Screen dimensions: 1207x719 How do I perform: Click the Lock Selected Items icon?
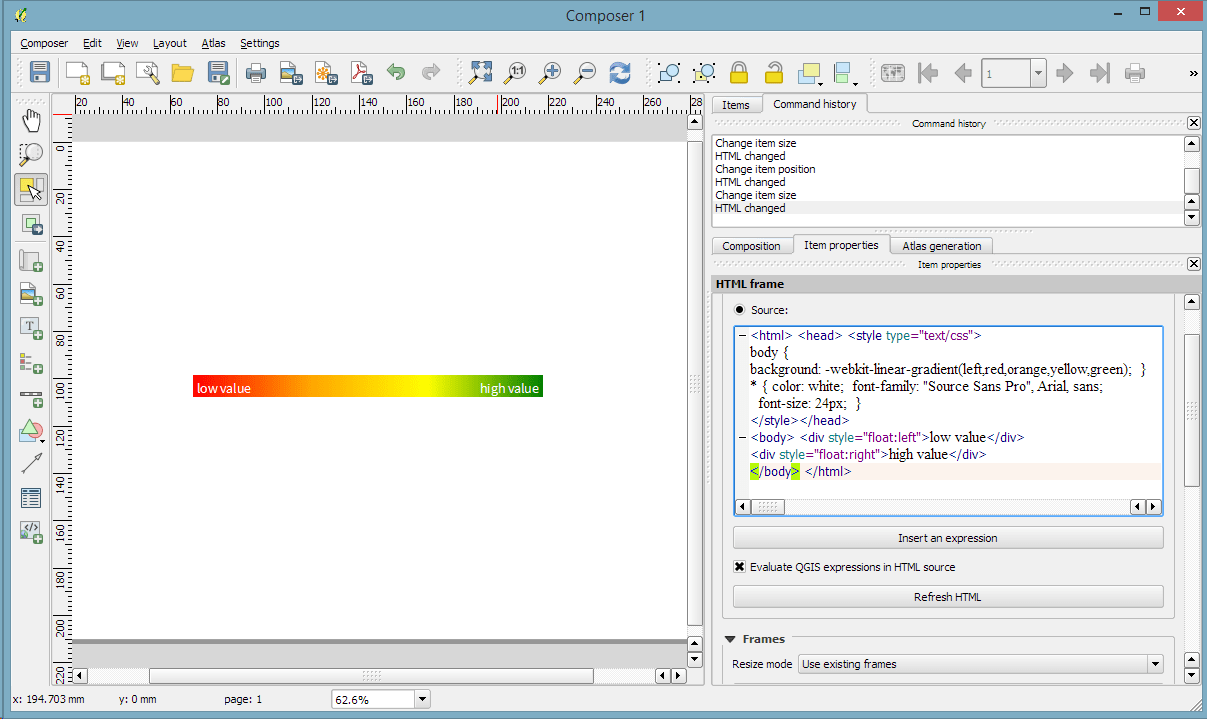point(738,72)
